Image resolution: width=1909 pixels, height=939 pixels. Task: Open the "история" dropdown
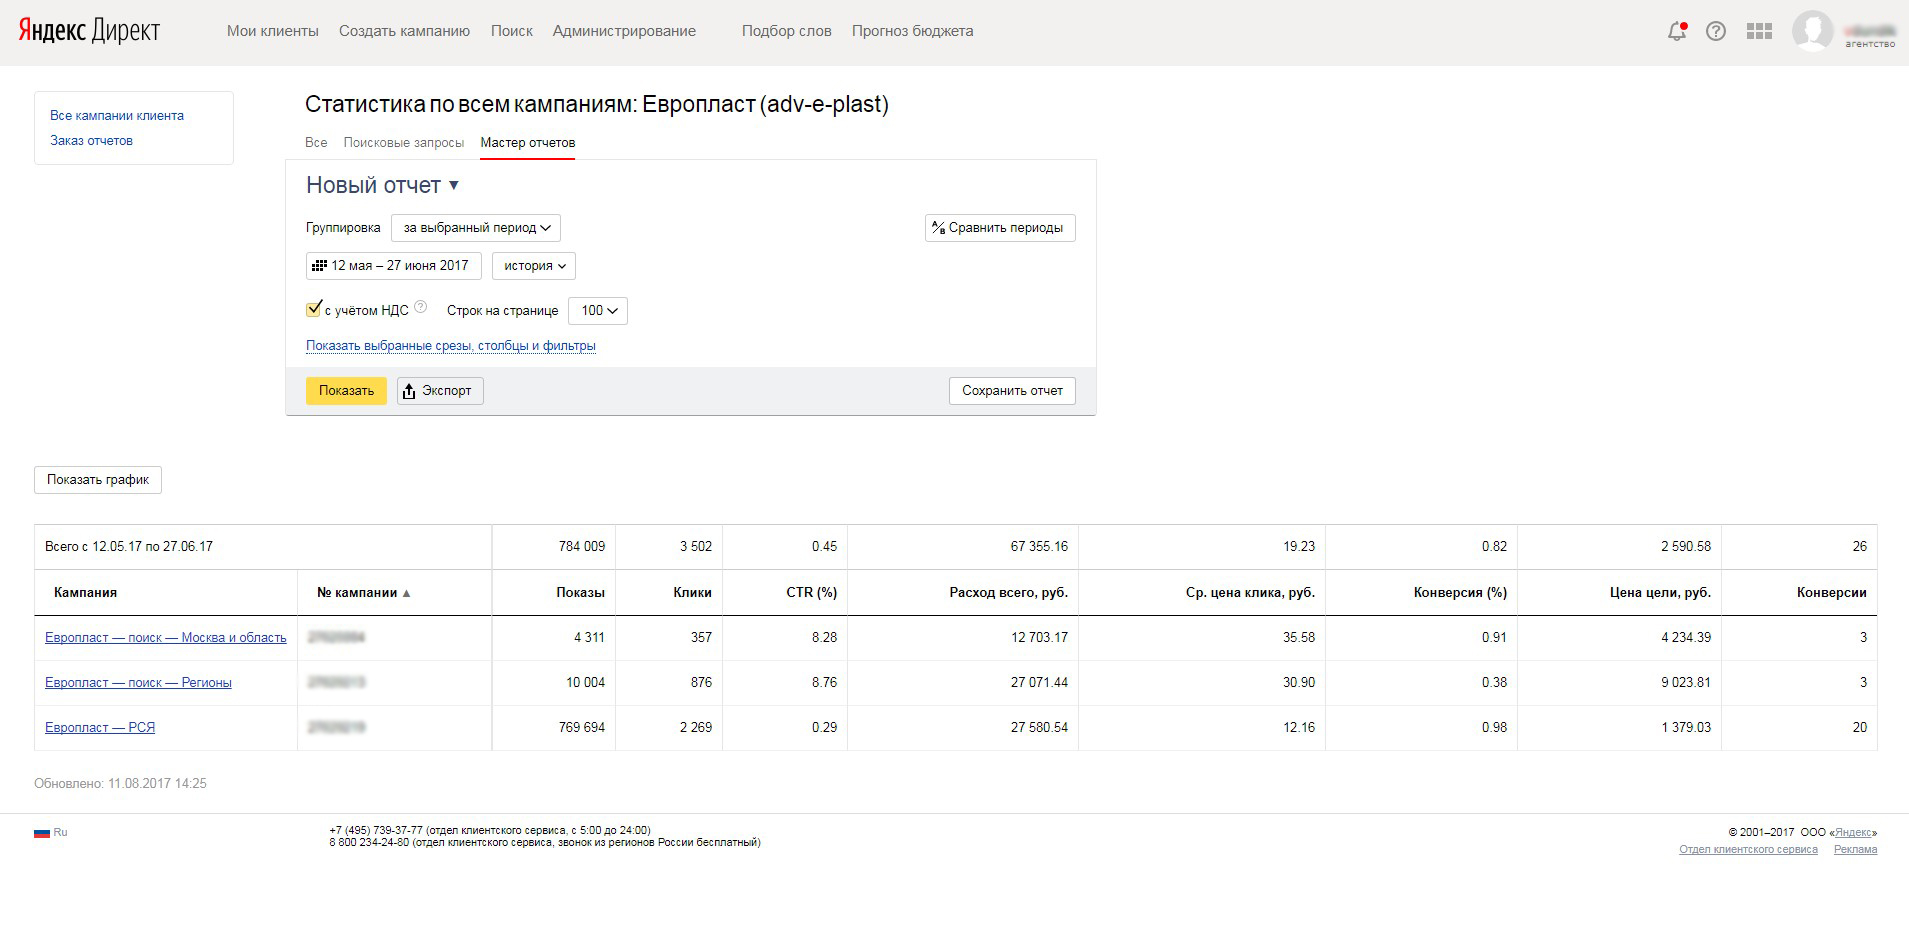(534, 266)
